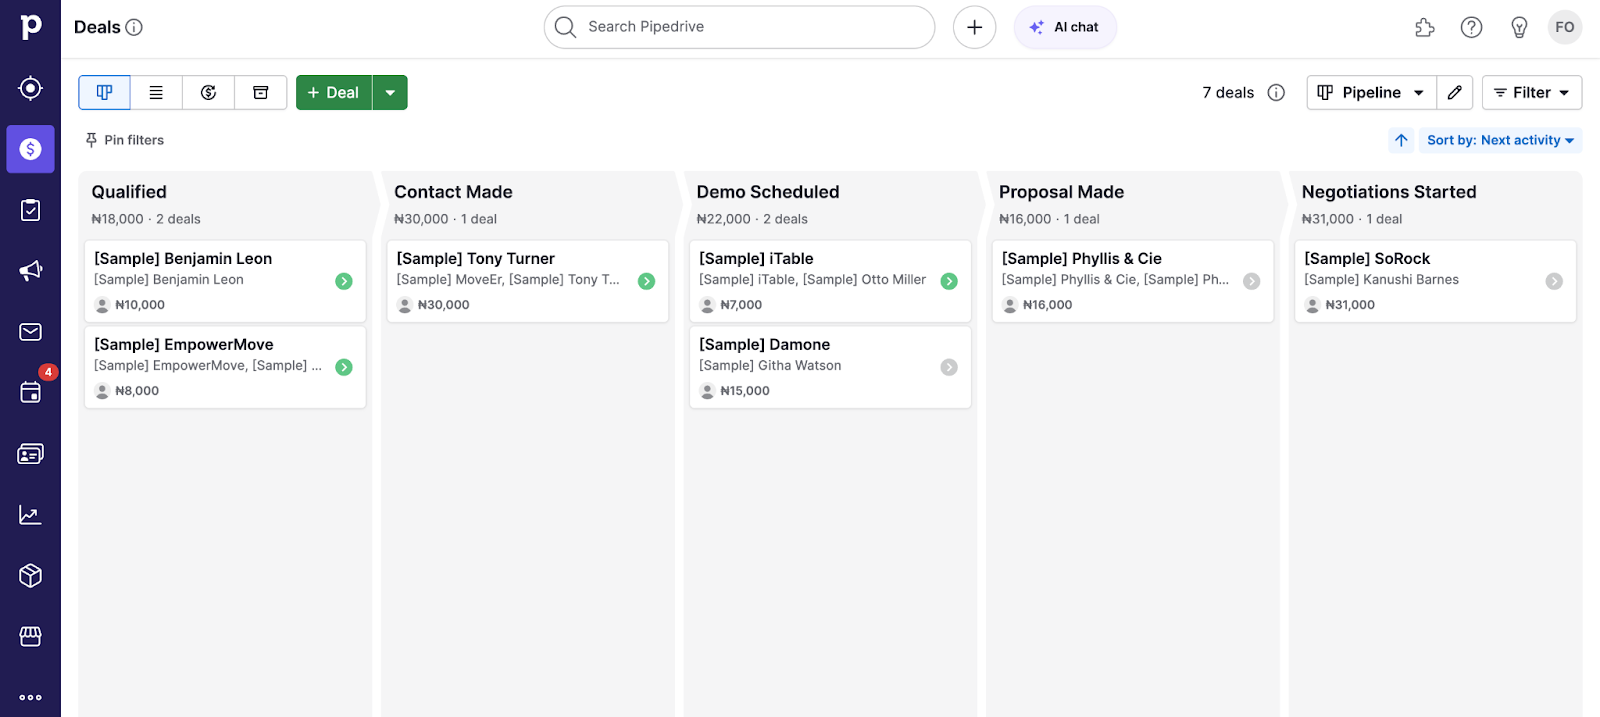
Task: Open the [Sample] Damone deal
Action: [x=830, y=367]
